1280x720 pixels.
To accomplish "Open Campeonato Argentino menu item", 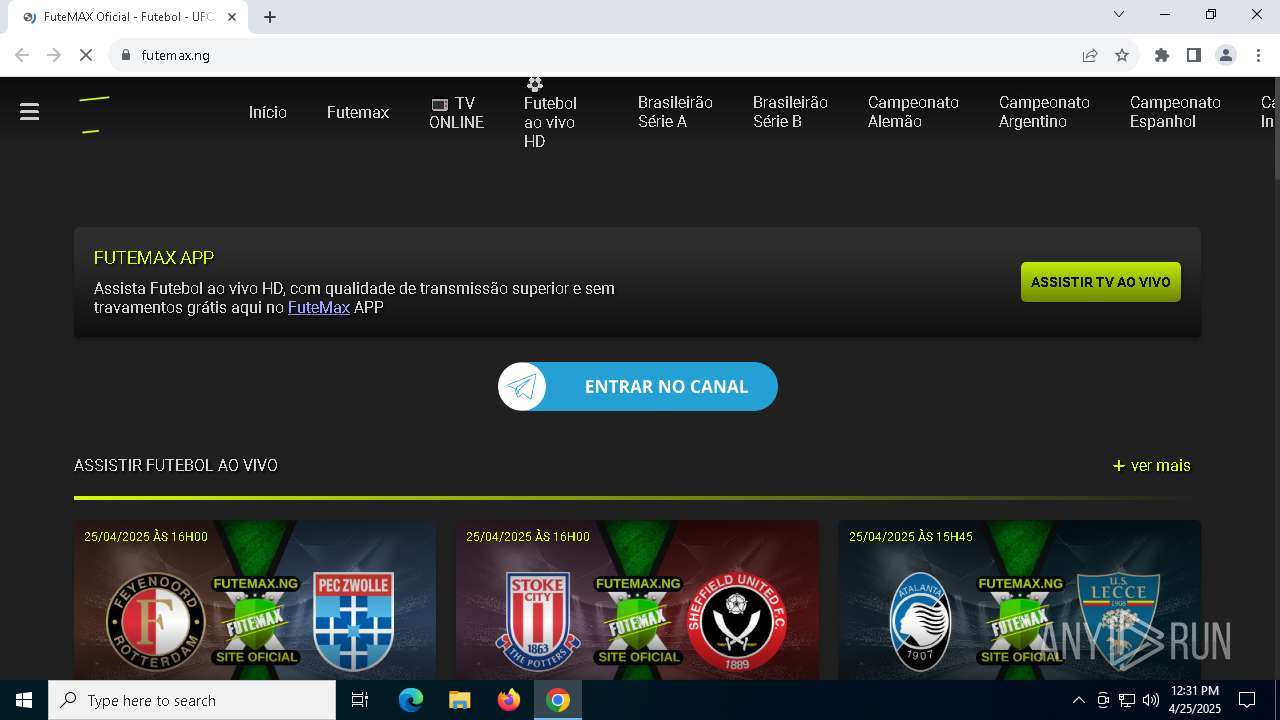I will [1044, 112].
